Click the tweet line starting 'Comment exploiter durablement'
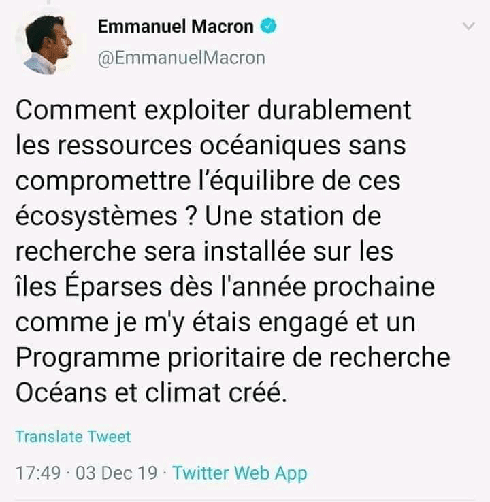The image size is (490, 502). [213, 110]
